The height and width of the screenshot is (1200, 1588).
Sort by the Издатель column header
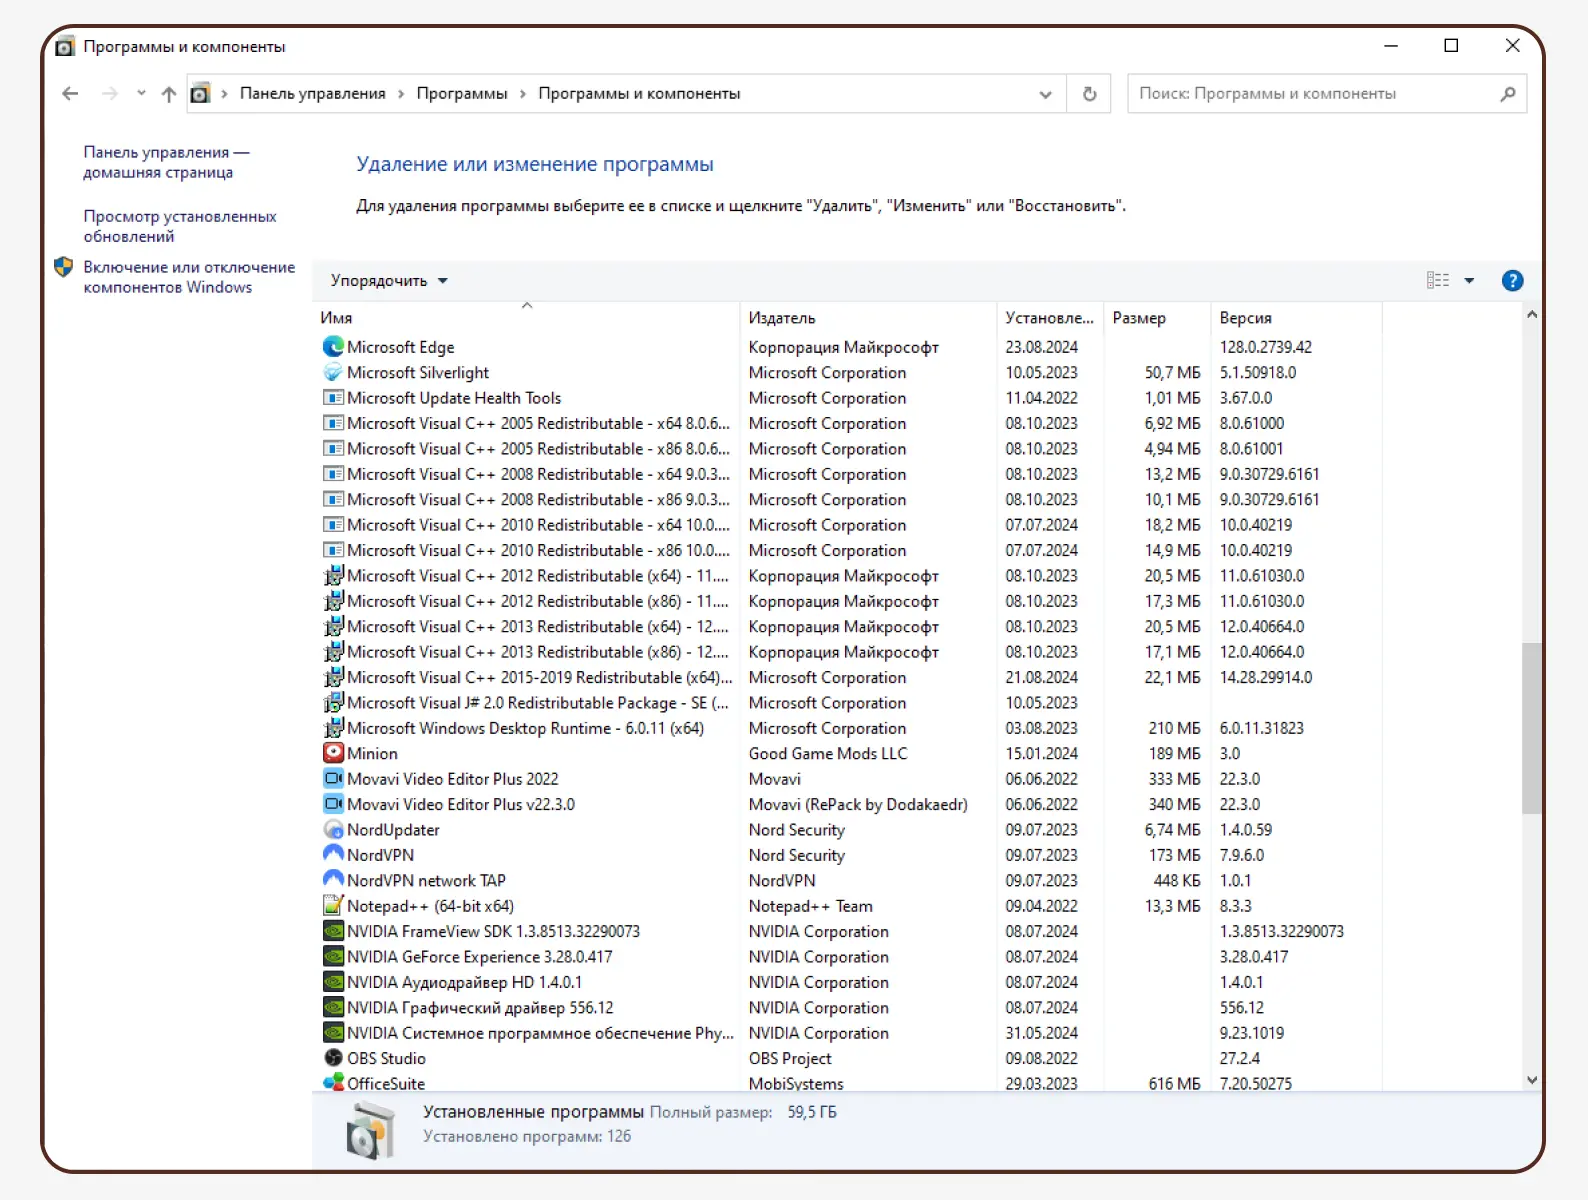click(x=869, y=317)
